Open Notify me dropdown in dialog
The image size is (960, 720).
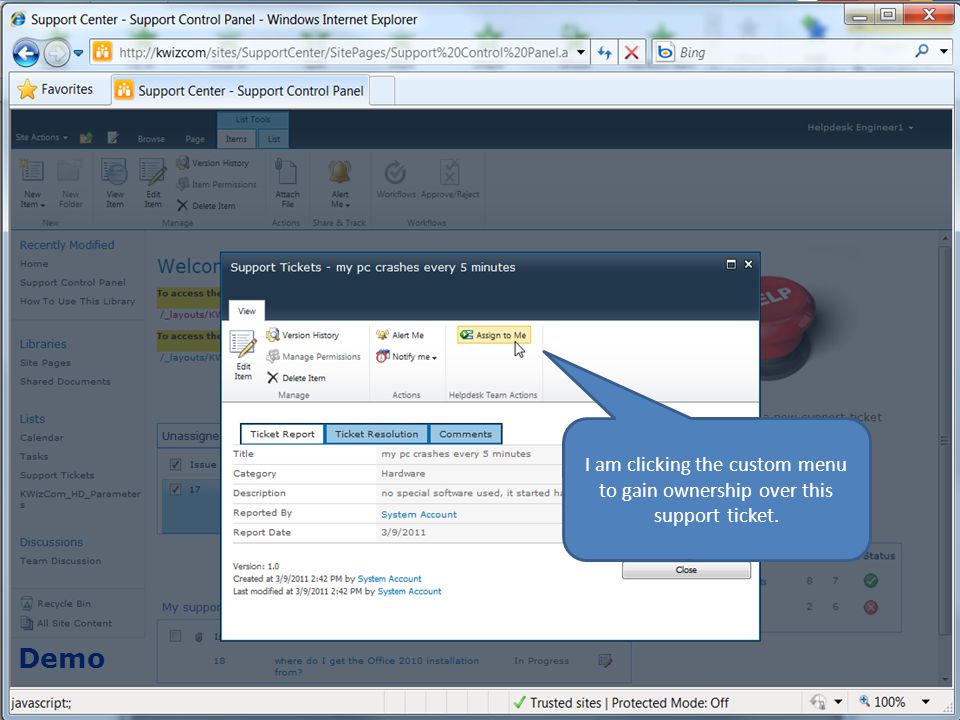(407, 356)
